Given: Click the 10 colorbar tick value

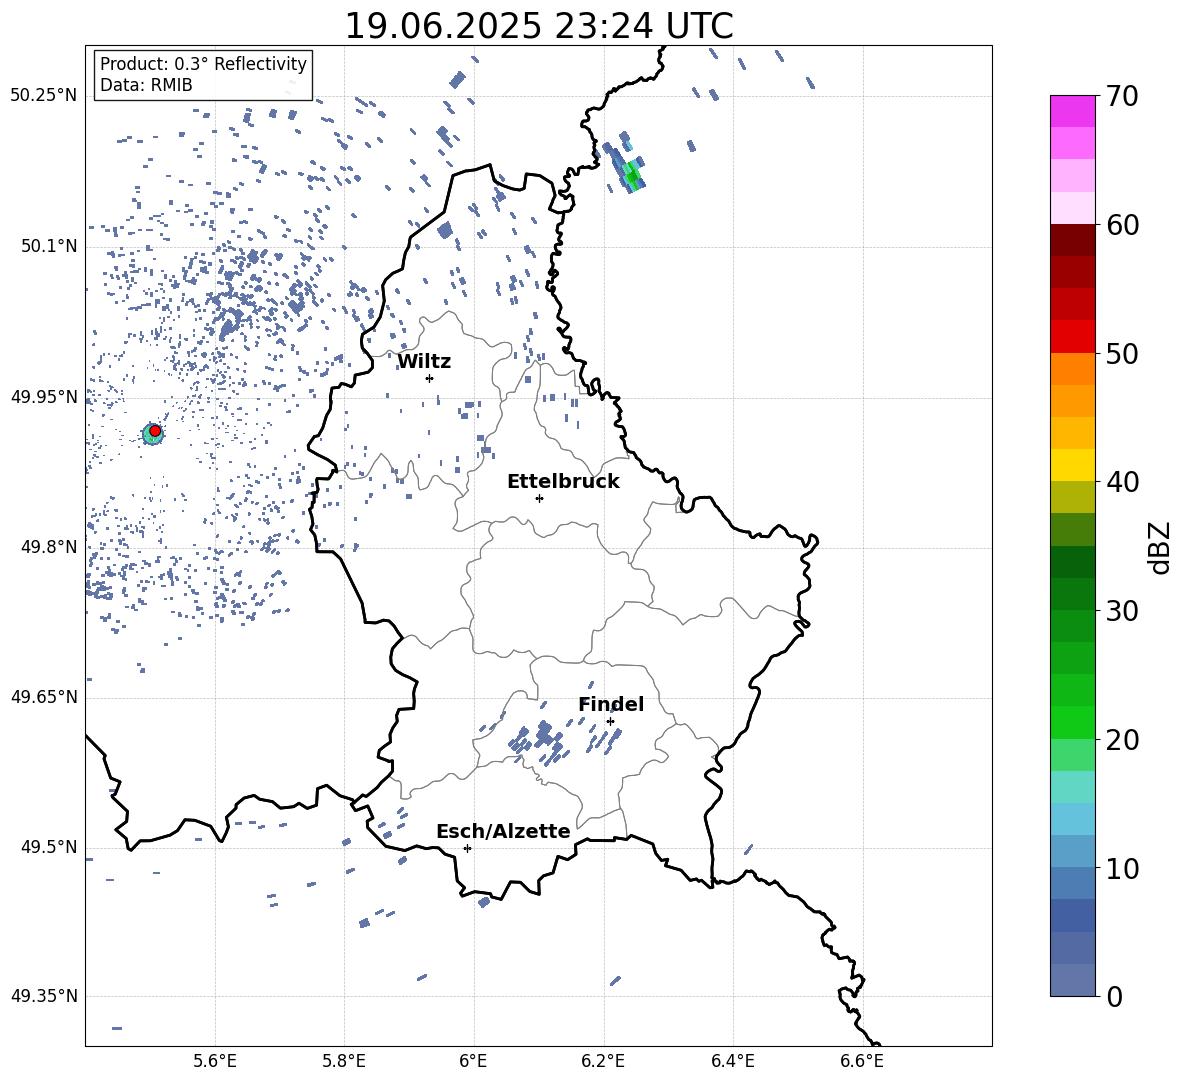Looking at the screenshot, I should tap(1122, 868).
